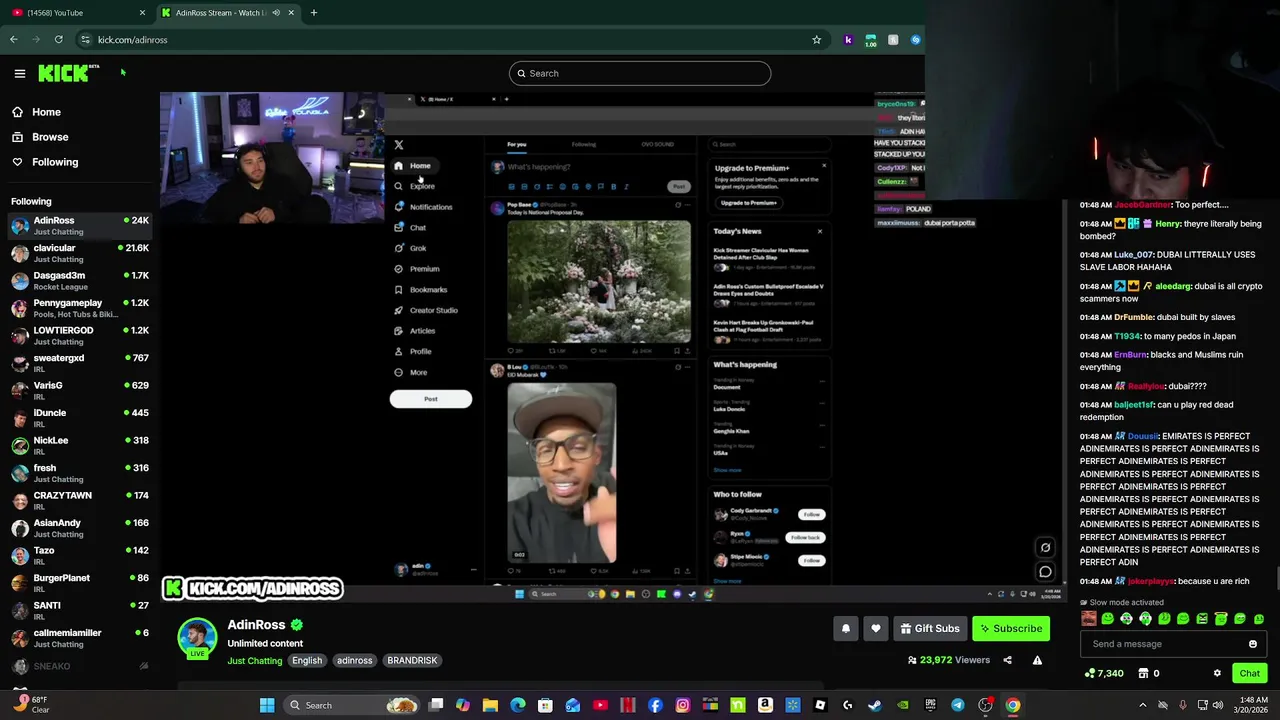Click username DrFumble in chat

(x=1133, y=317)
